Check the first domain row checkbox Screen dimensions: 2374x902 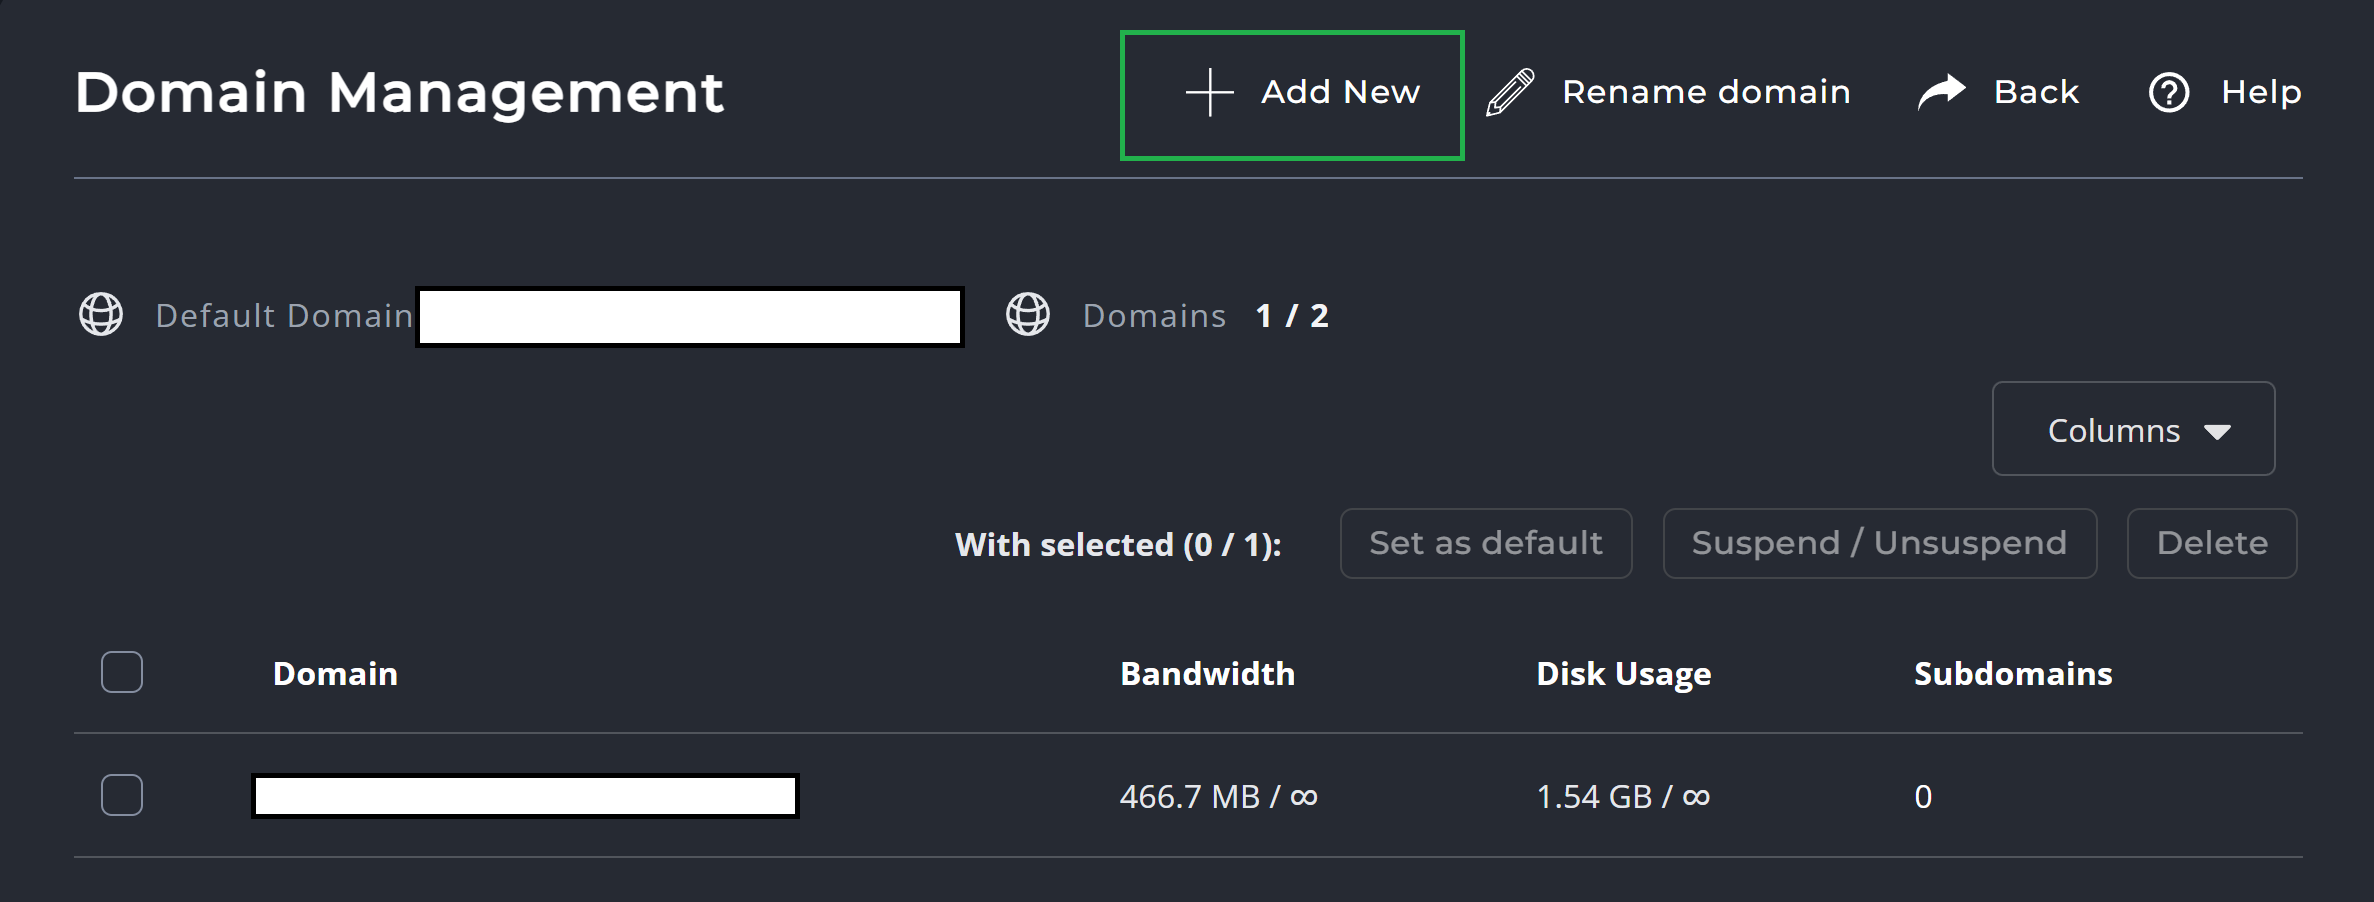122,795
